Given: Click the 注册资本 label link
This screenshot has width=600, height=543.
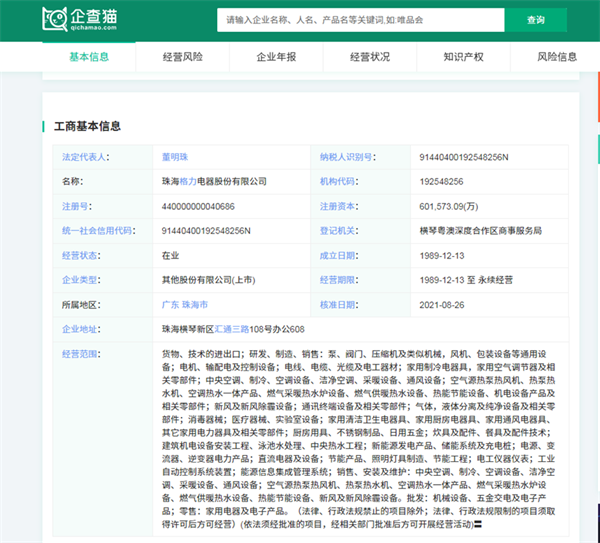Looking at the screenshot, I should [x=337, y=206].
